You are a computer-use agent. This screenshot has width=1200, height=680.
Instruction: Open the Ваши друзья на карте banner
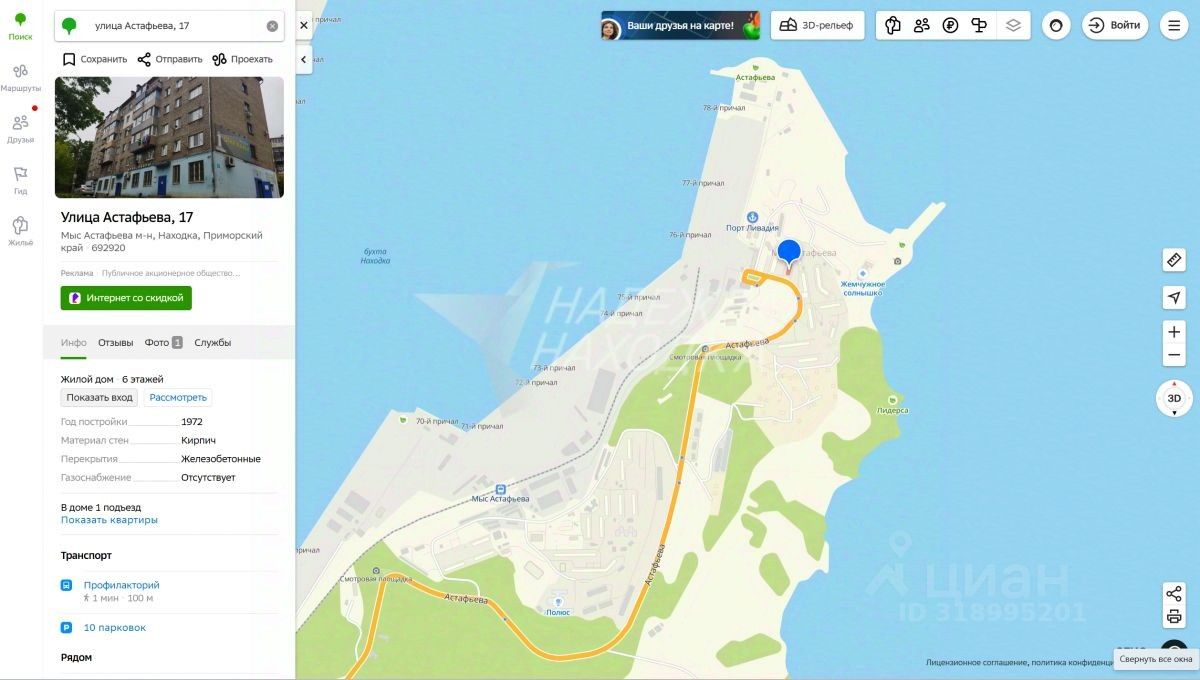coord(680,26)
